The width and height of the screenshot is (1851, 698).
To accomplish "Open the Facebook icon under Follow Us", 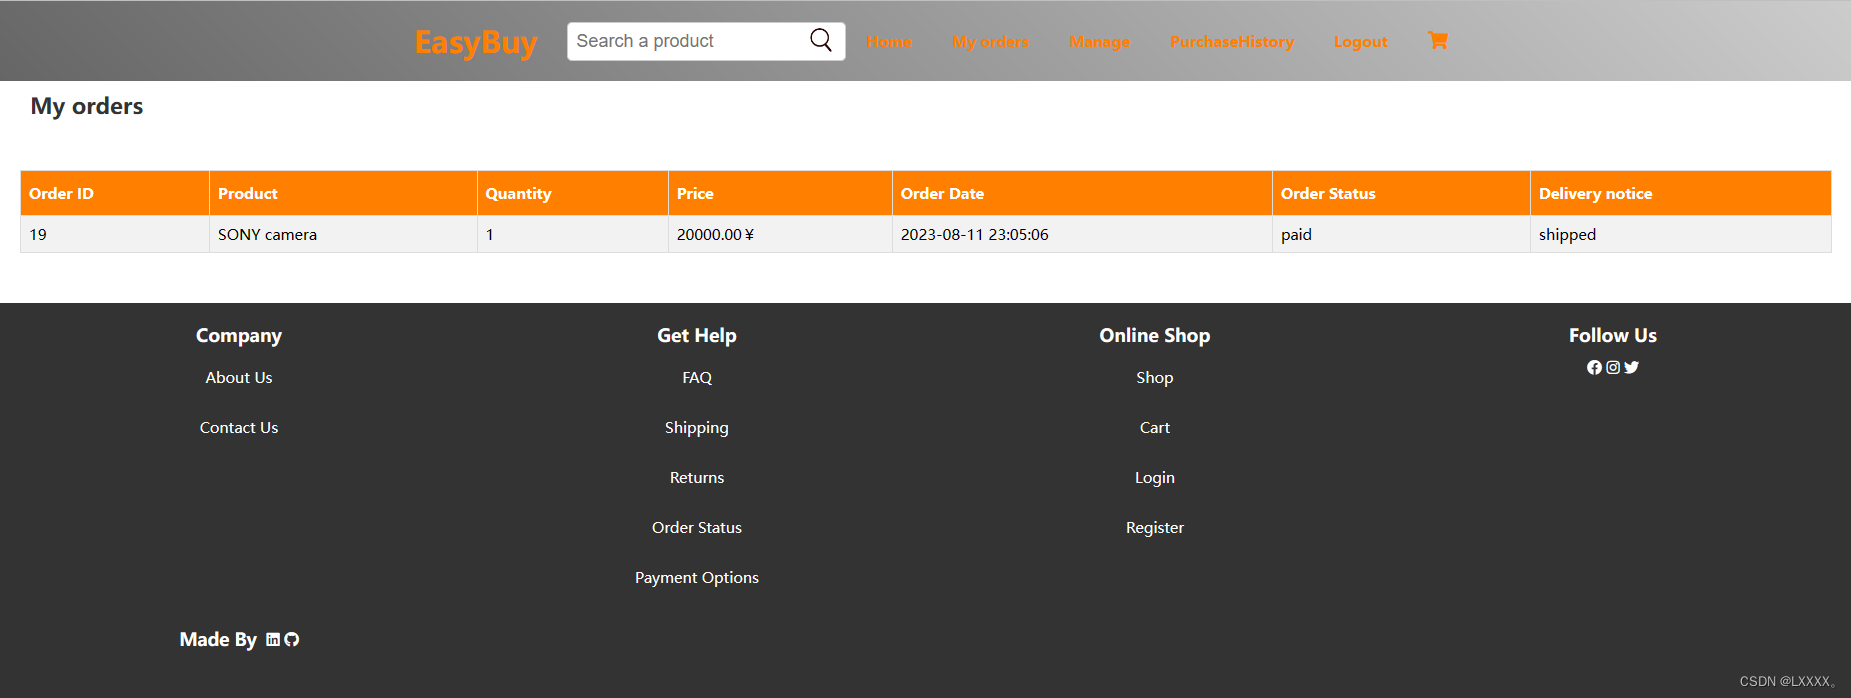I will point(1594,367).
